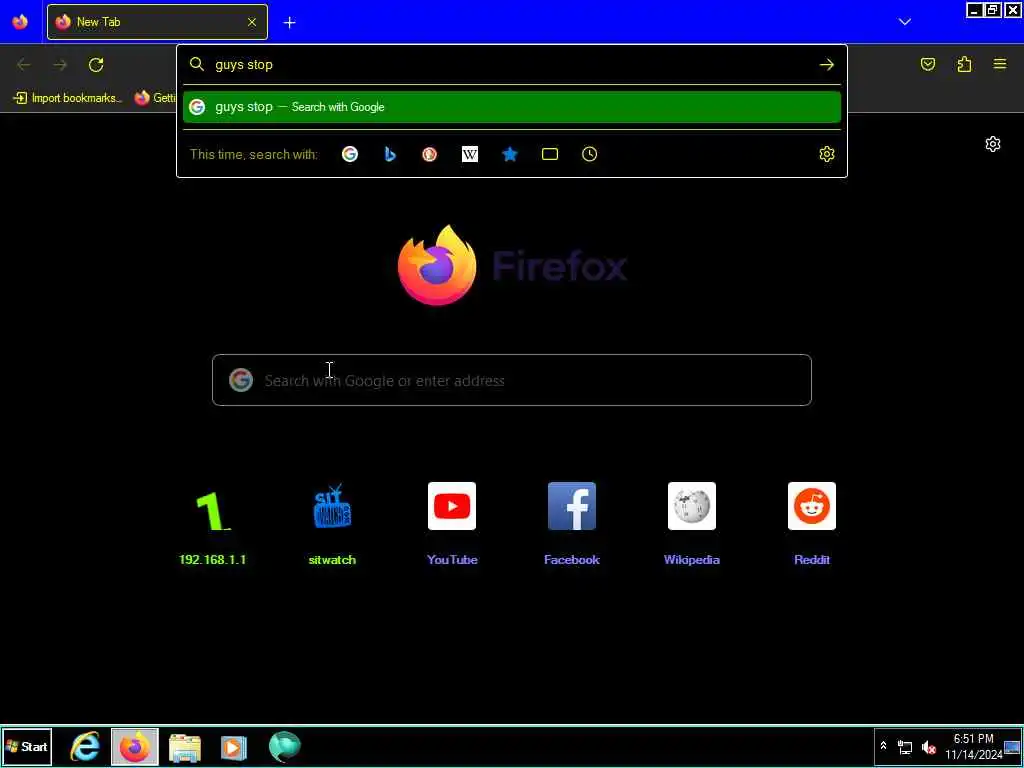Open the green globe app on taskbar

285,747
